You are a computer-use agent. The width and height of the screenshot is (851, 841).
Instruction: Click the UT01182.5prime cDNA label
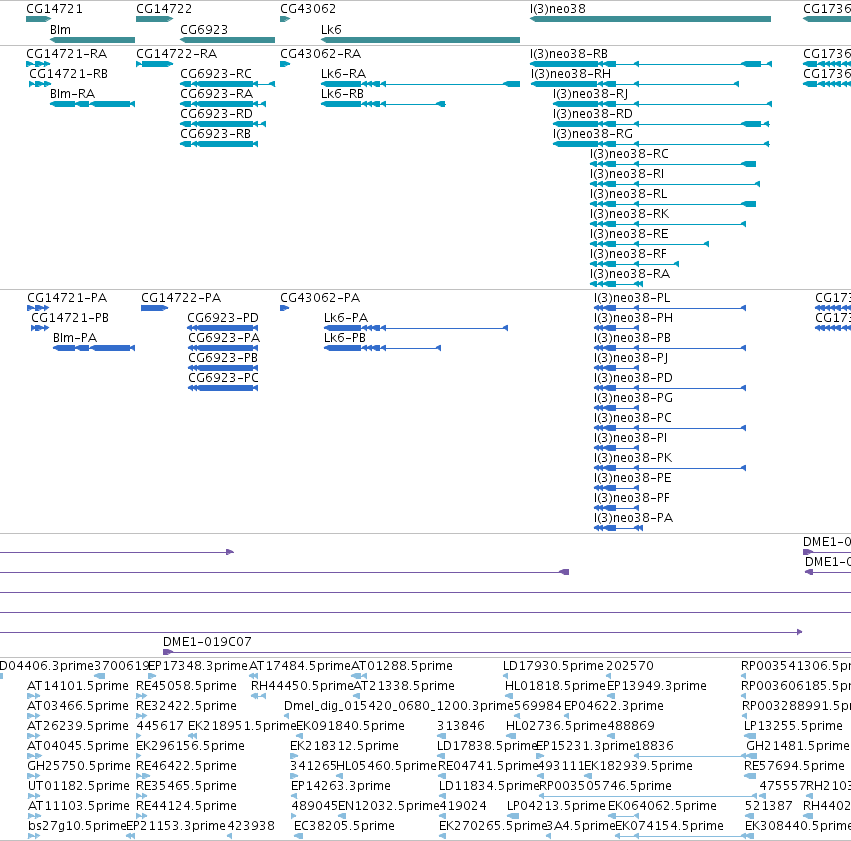coord(79,786)
